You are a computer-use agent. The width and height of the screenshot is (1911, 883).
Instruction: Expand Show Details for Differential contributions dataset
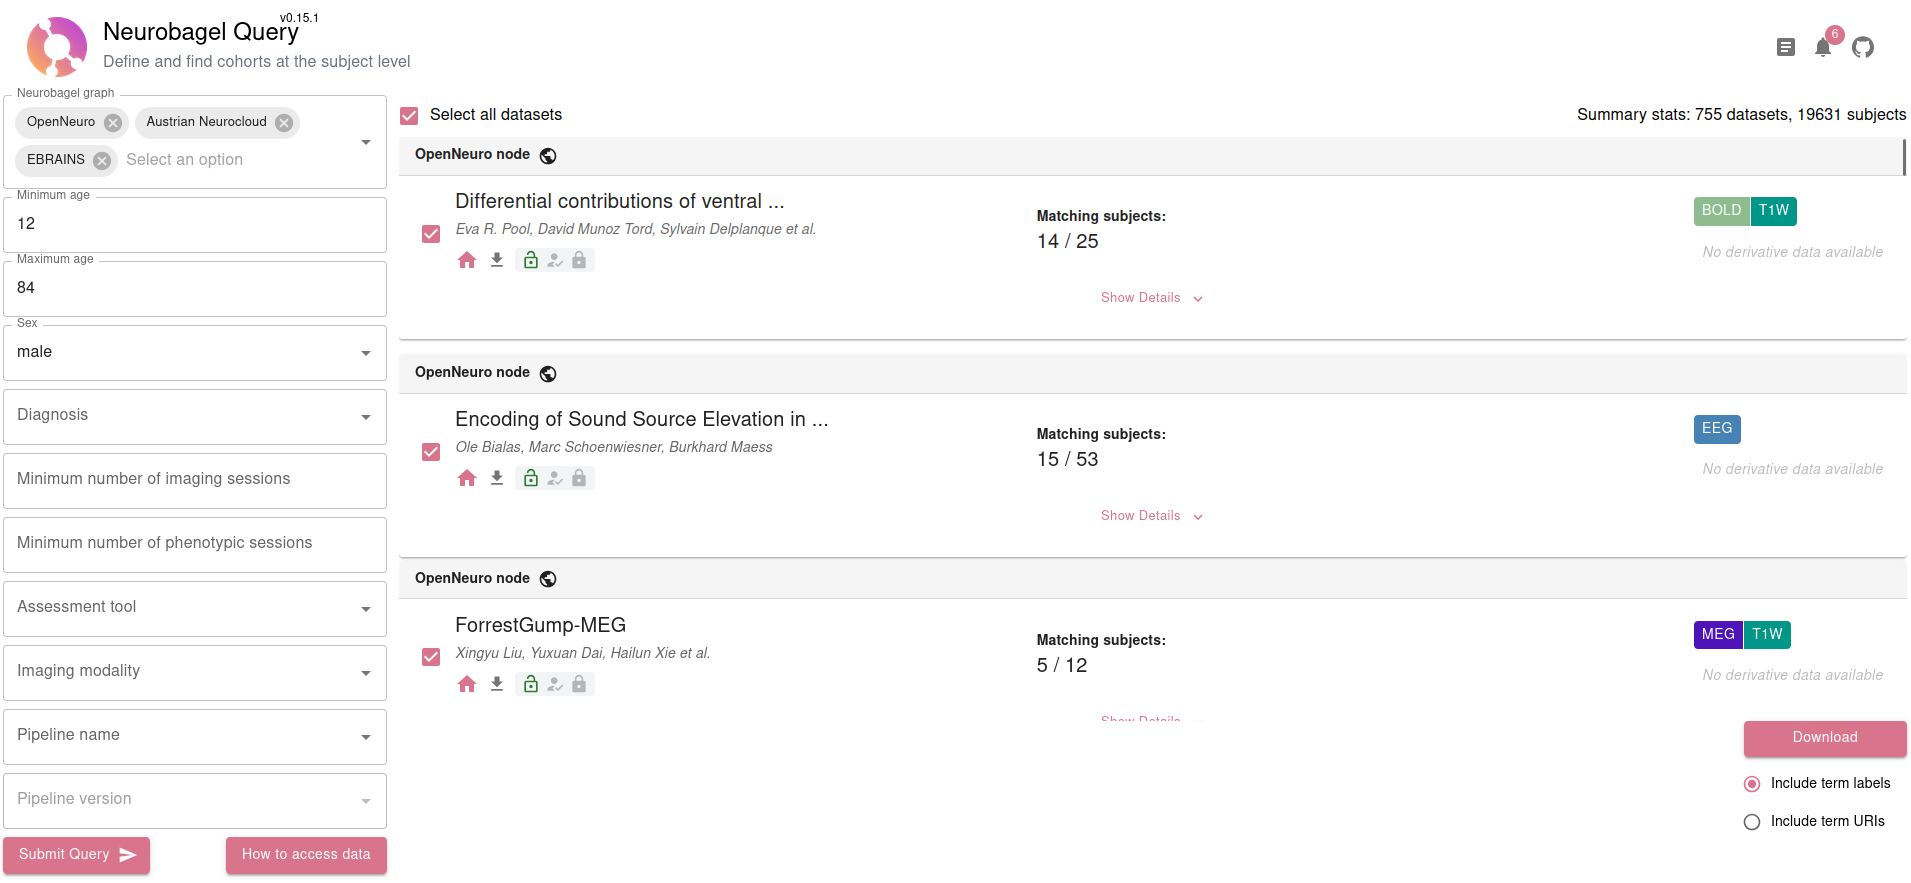(1151, 298)
